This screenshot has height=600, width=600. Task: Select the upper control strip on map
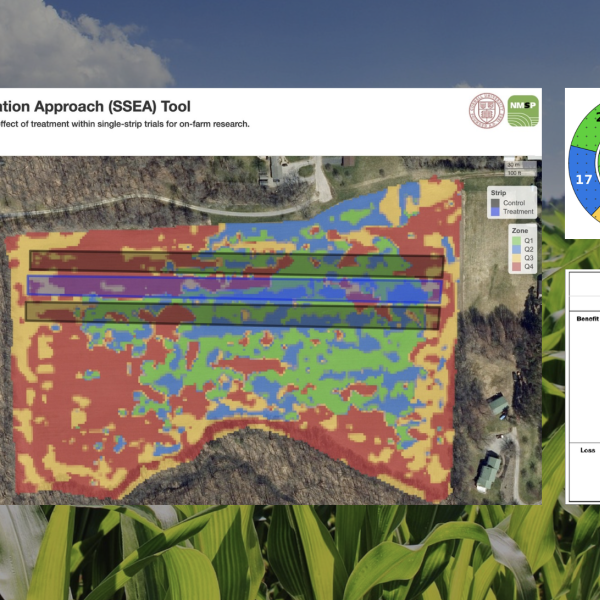click(x=236, y=264)
